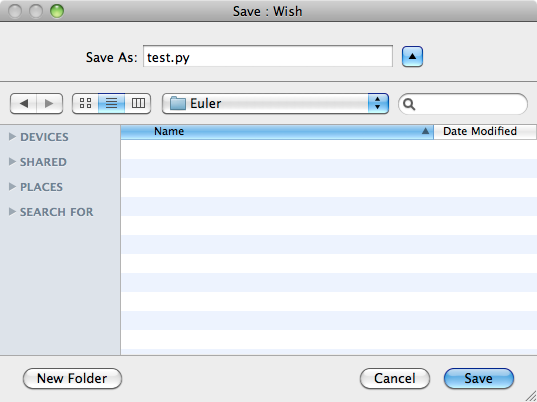
Task: Switch to column view mode
Action: coord(138,103)
